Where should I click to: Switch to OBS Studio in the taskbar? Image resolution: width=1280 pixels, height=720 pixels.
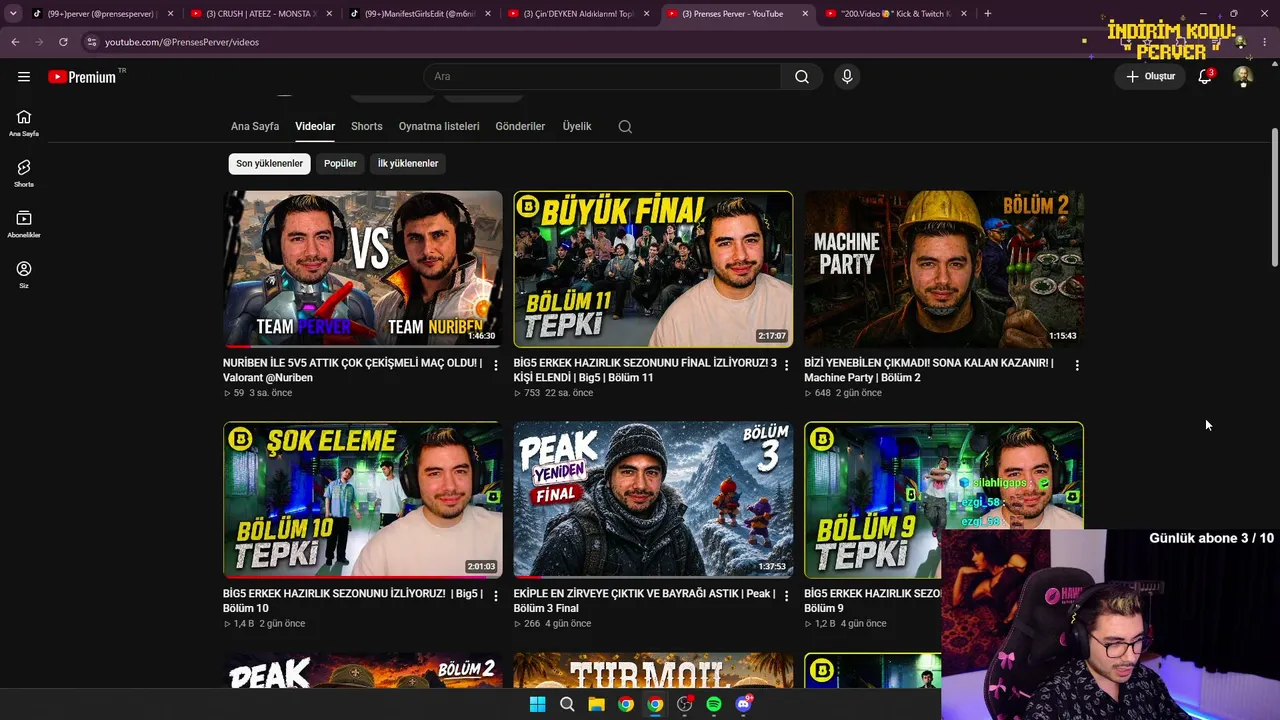pos(684,704)
